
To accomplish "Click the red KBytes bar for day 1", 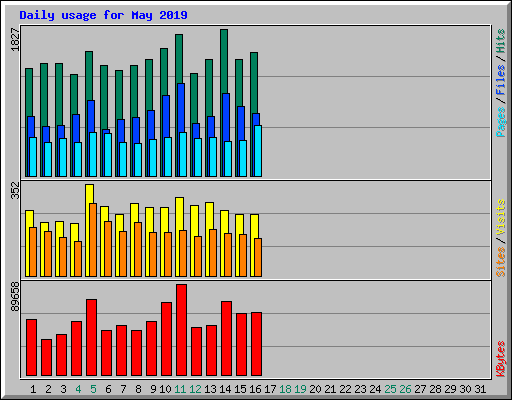I will pos(32,347).
